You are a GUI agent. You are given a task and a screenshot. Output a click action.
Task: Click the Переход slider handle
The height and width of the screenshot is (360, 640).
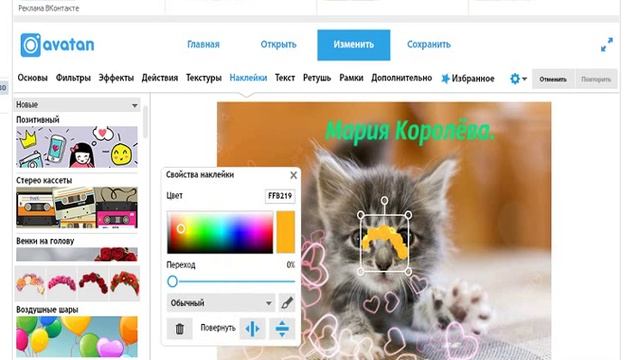[172, 281]
